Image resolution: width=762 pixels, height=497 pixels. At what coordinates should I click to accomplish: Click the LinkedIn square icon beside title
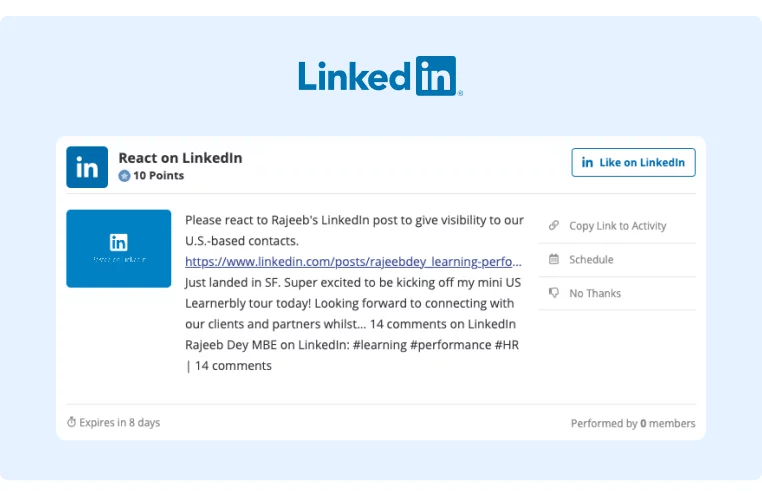[87, 167]
